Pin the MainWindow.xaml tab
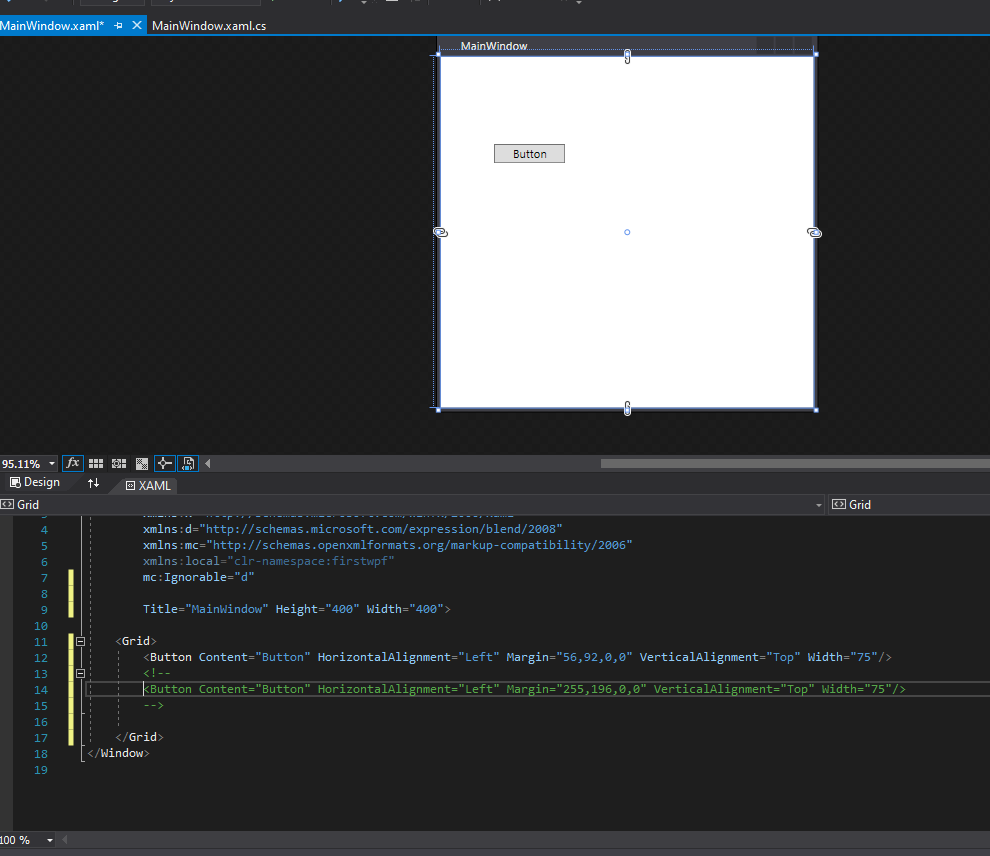990x856 pixels. [118, 25]
